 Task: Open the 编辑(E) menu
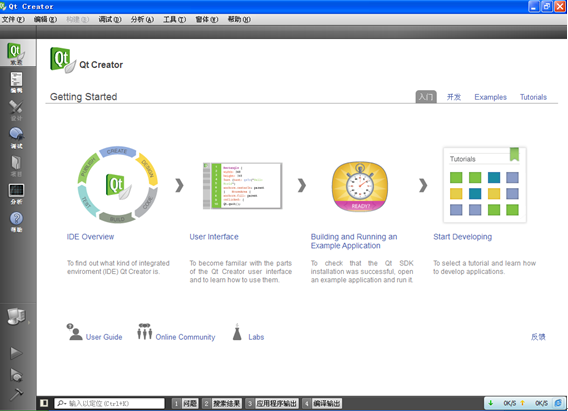pyautogui.click(x=45, y=19)
